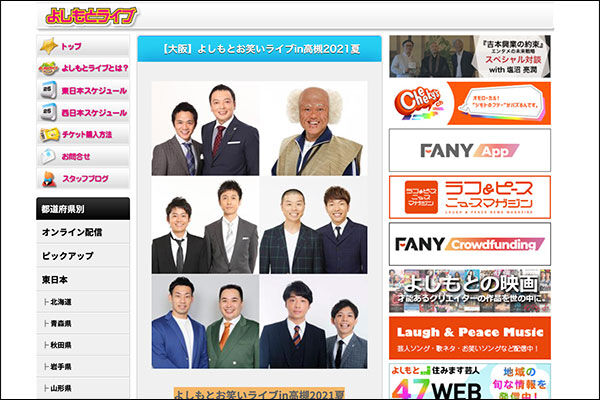
Task: Select 東日本 region
Action: [83, 279]
